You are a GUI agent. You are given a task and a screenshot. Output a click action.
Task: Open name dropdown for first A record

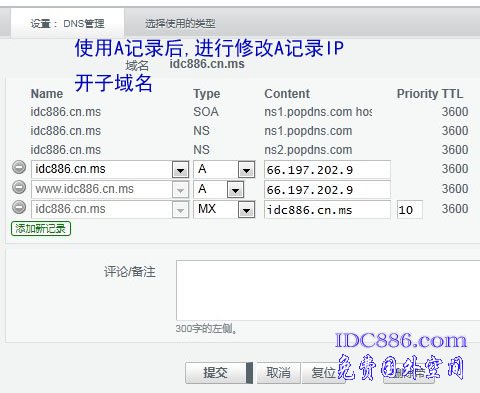tap(180, 170)
